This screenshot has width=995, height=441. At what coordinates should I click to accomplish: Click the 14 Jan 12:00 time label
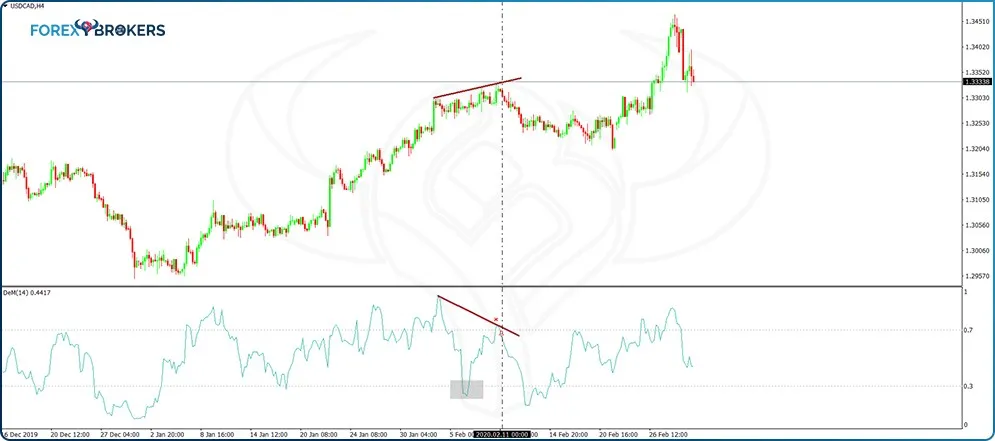pyautogui.click(x=267, y=435)
